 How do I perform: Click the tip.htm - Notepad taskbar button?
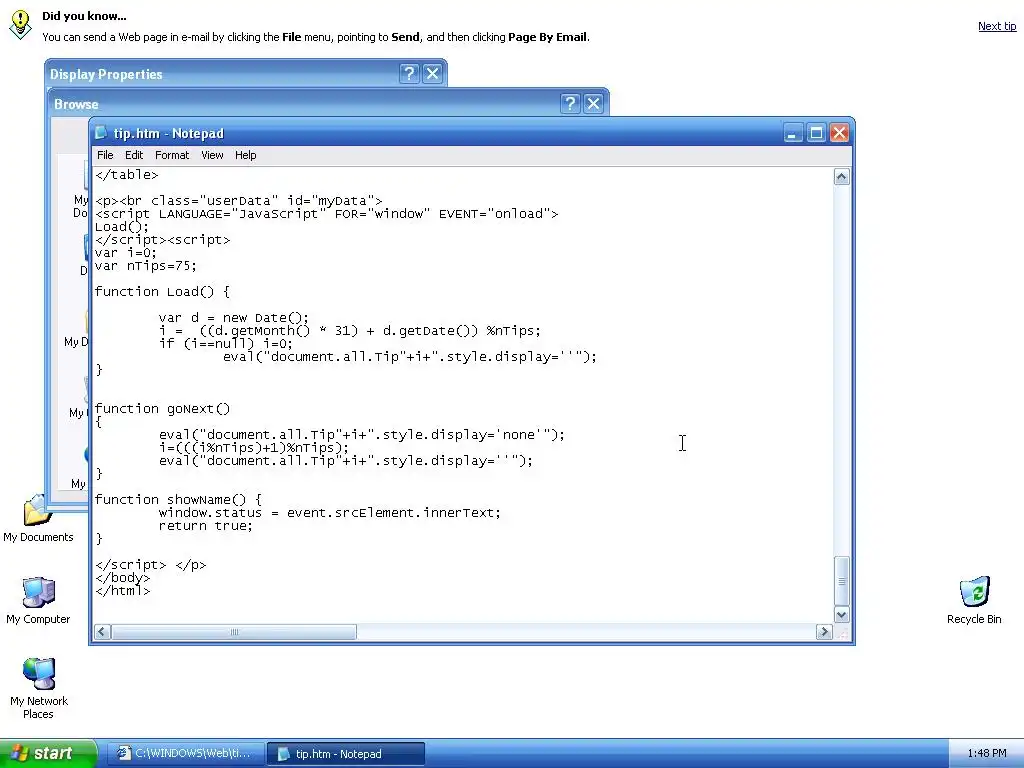coord(345,754)
